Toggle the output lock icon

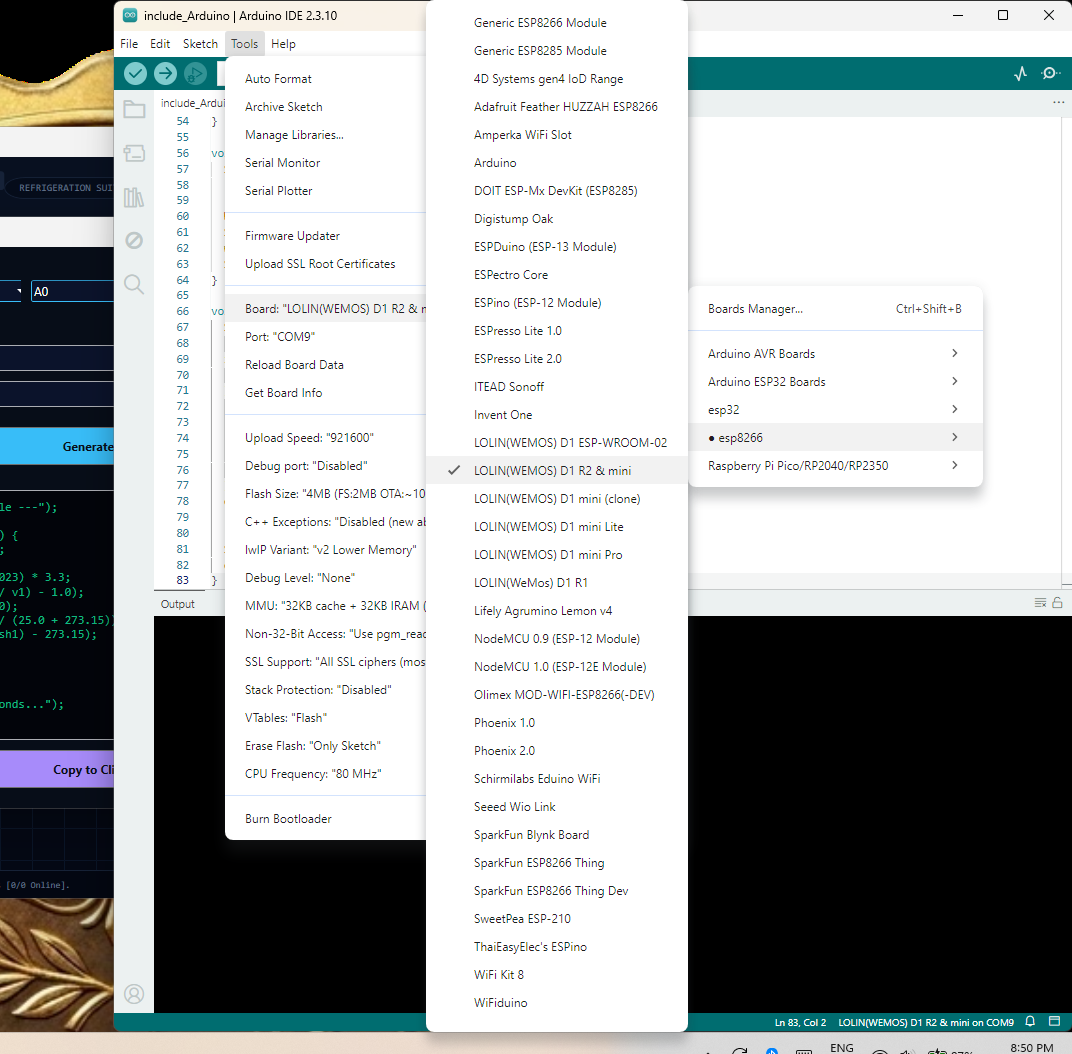coord(1057,602)
